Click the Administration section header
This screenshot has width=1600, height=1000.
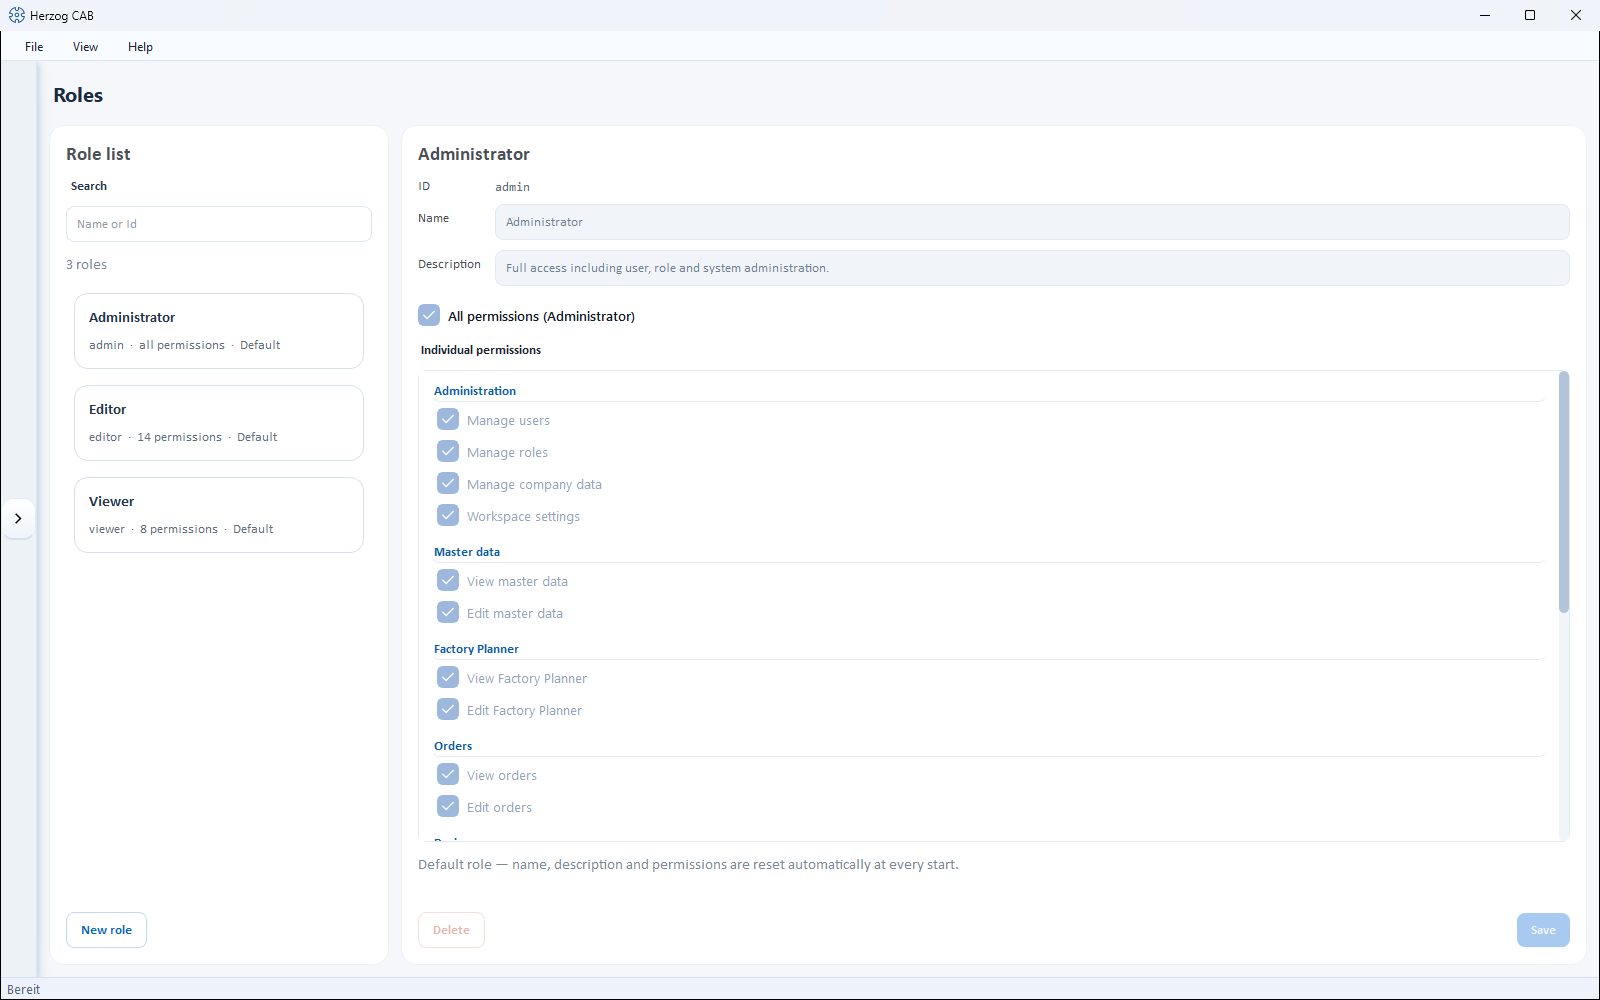click(x=475, y=391)
